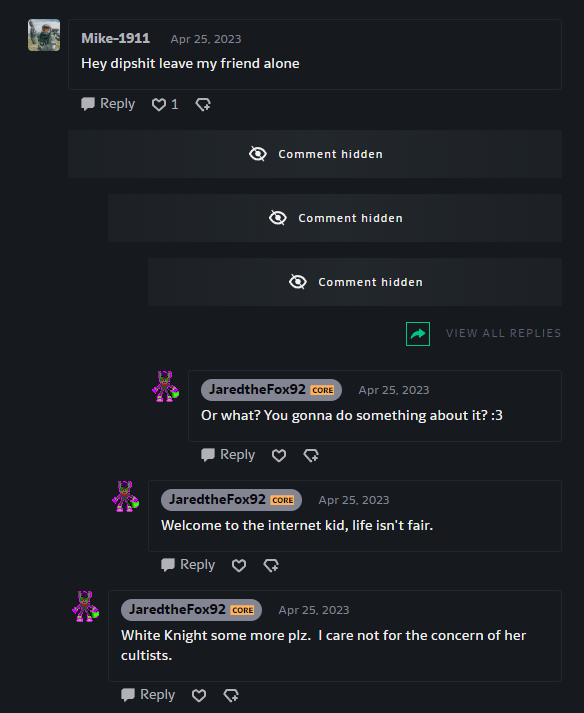Viewport: 584px width, 713px height.
Task: Reveal the third hidden comment
Action: [x=355, y=282]
